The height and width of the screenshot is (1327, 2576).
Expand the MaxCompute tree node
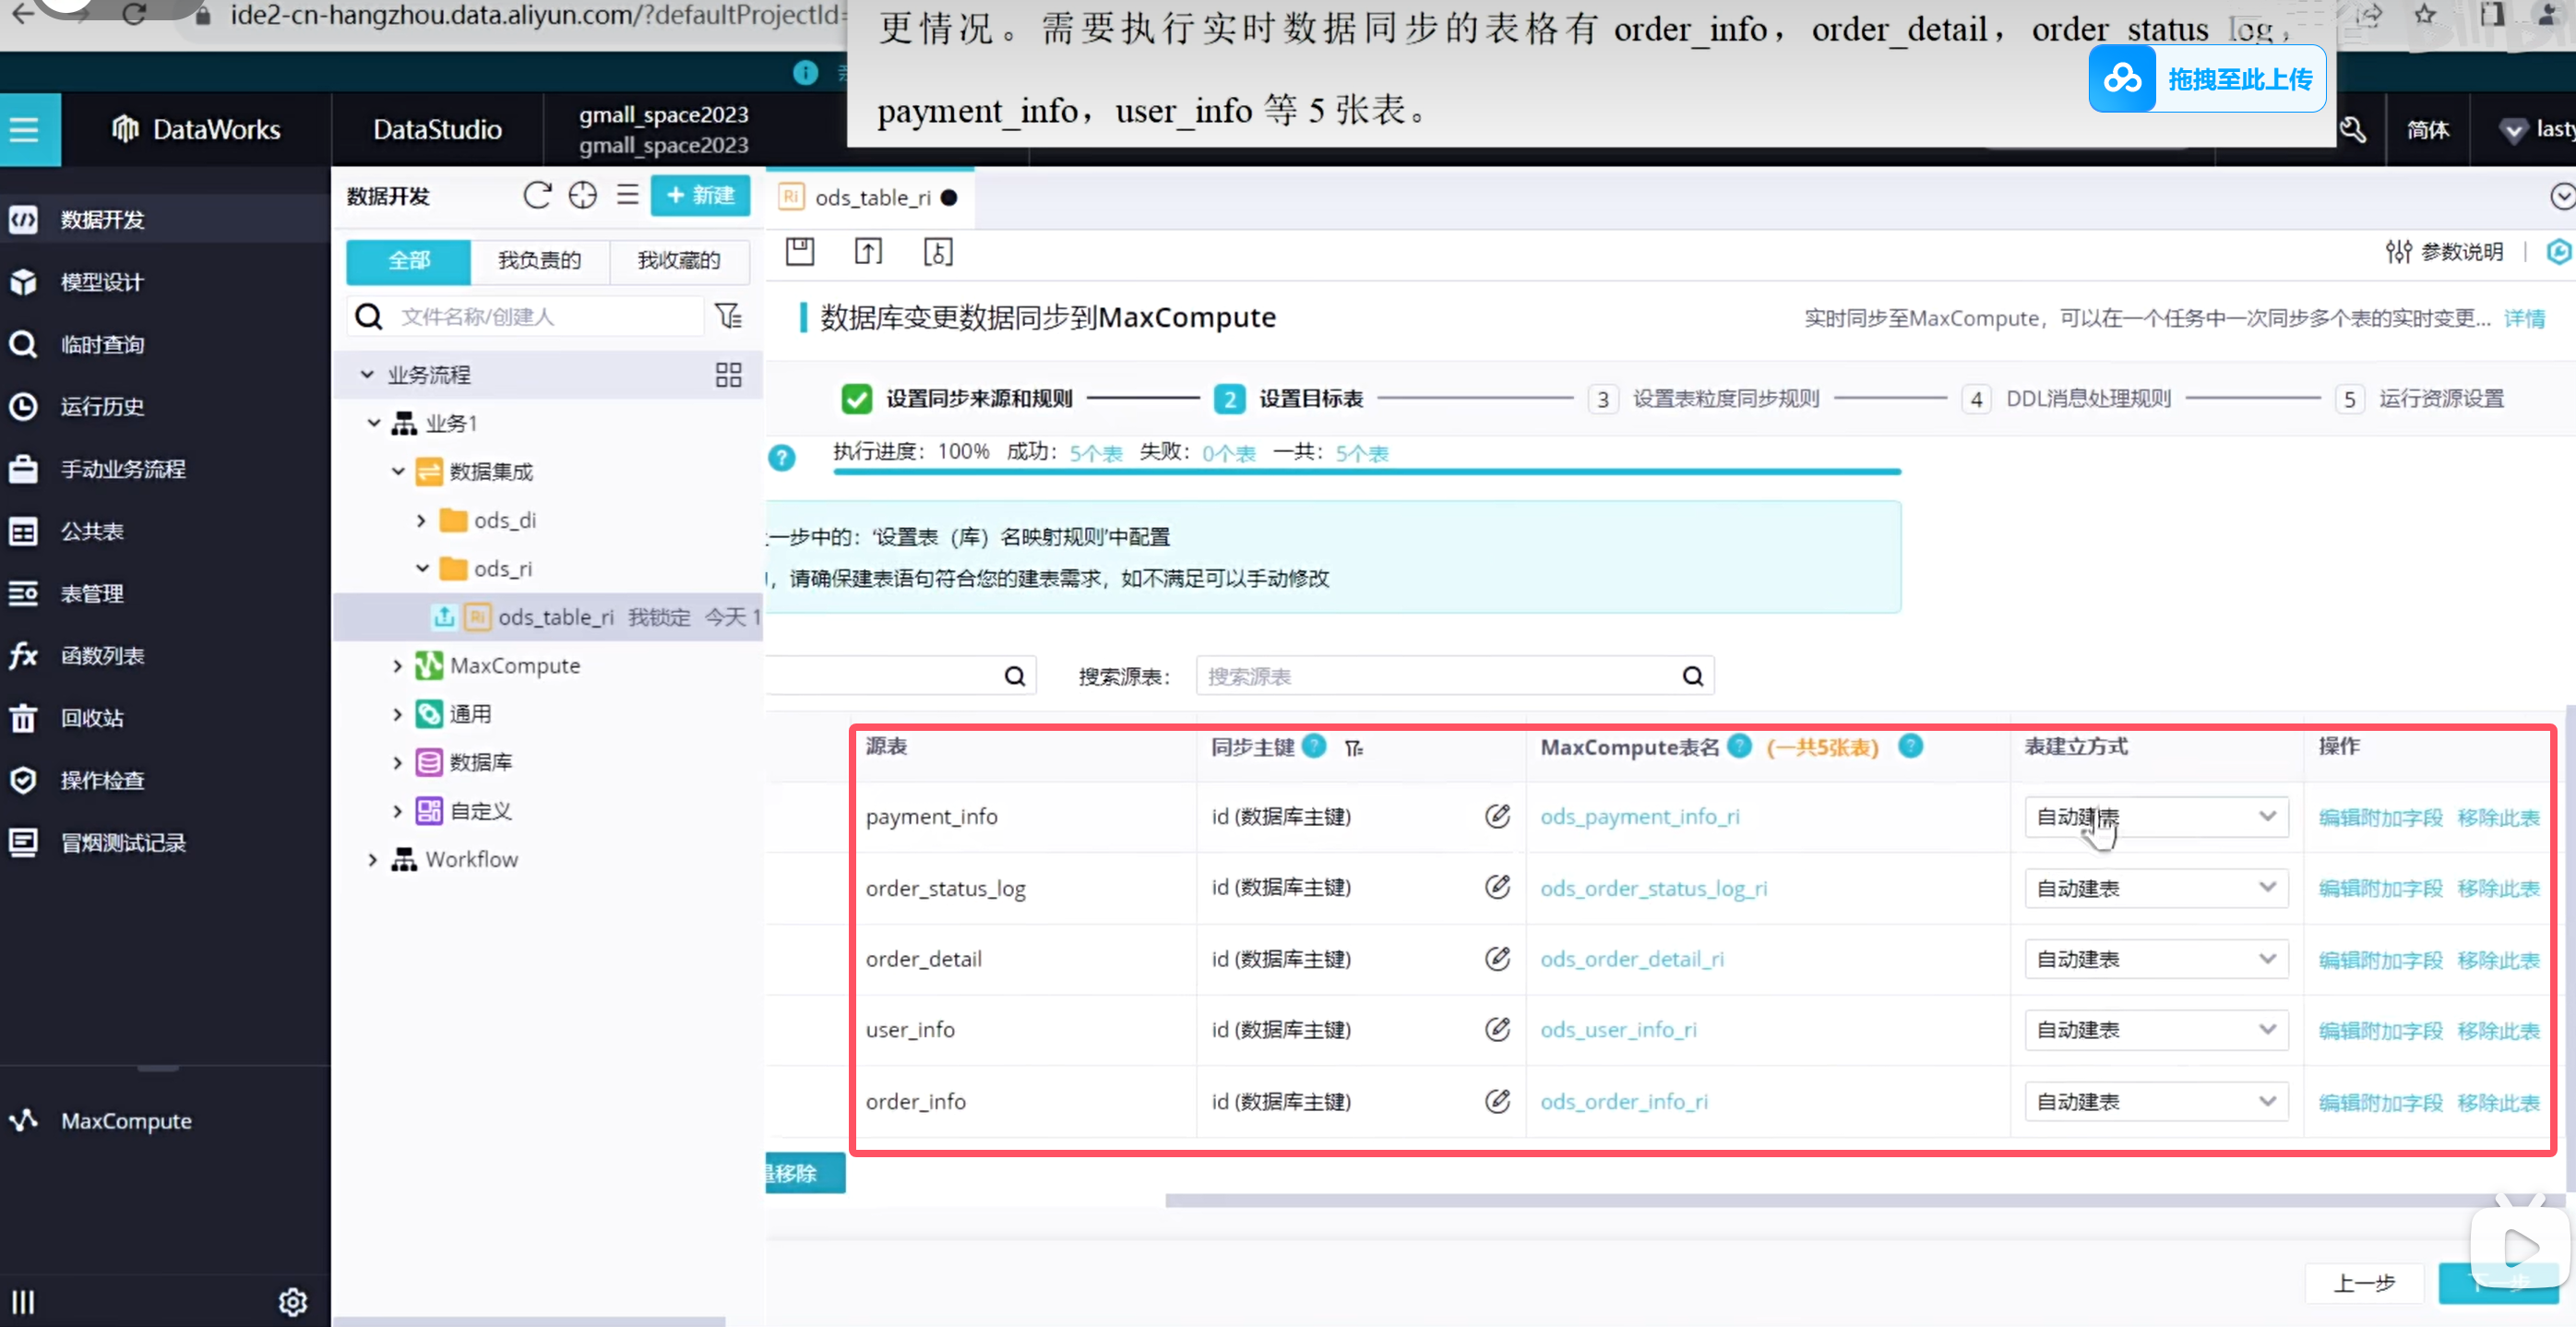[397, 666]
